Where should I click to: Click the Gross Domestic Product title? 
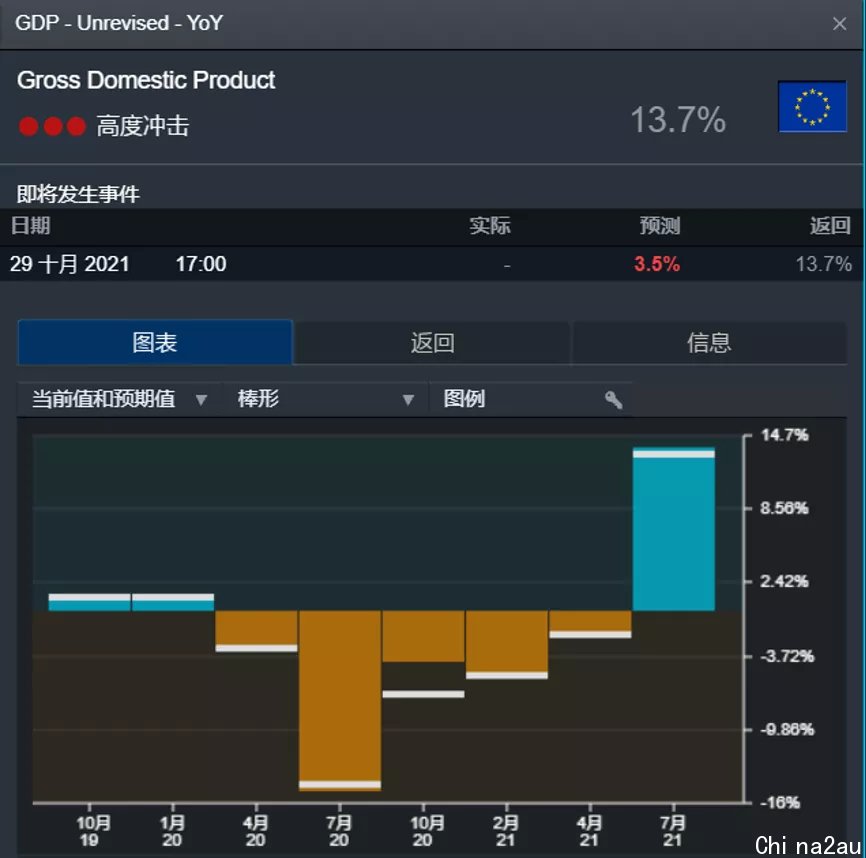tap(146, 80)
